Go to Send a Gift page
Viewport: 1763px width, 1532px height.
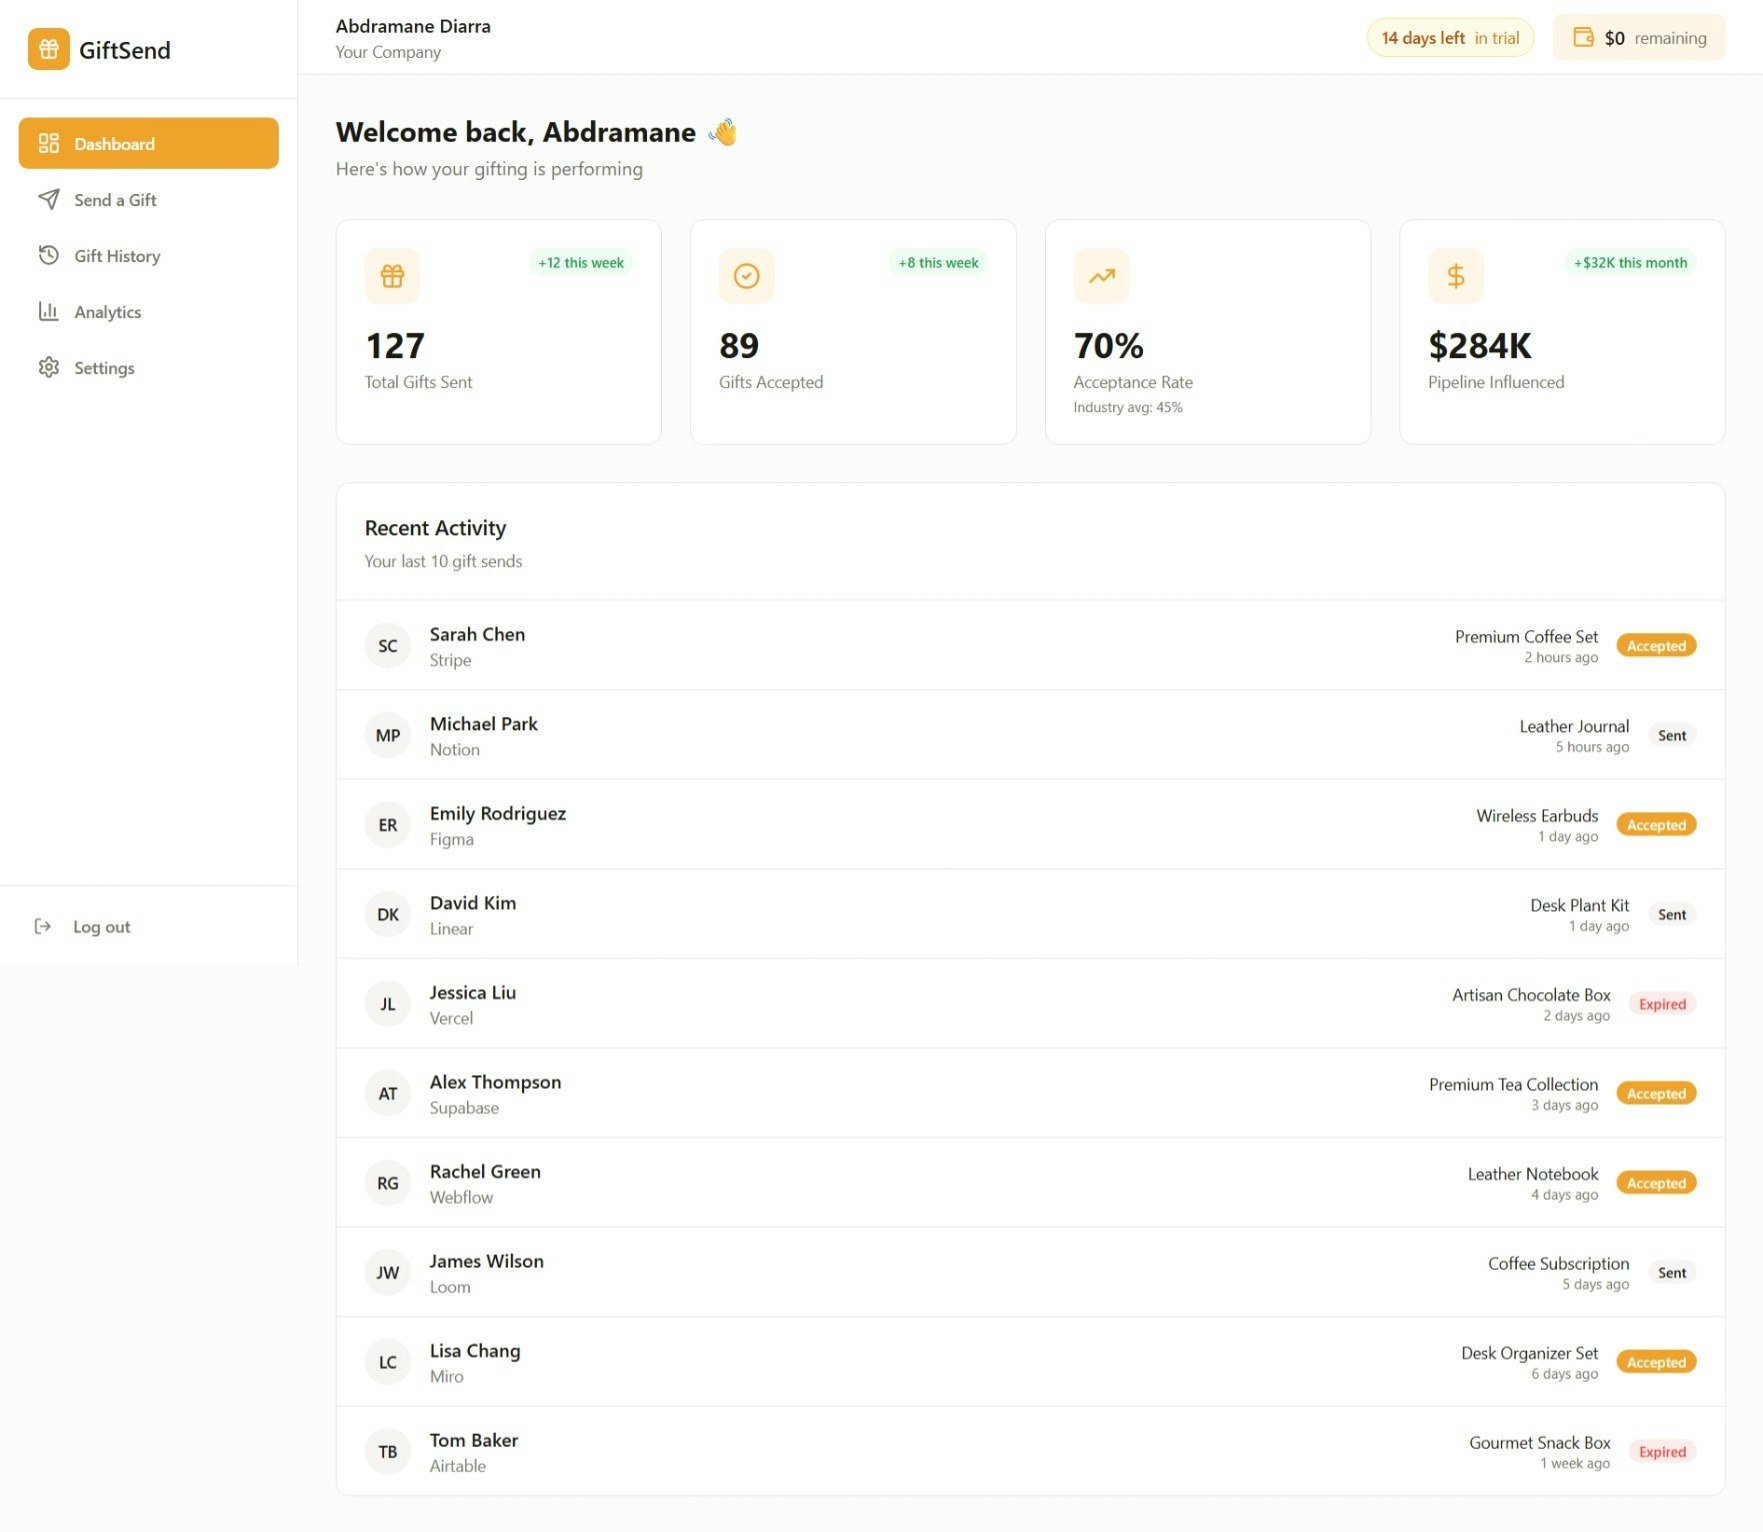[148, 199]
